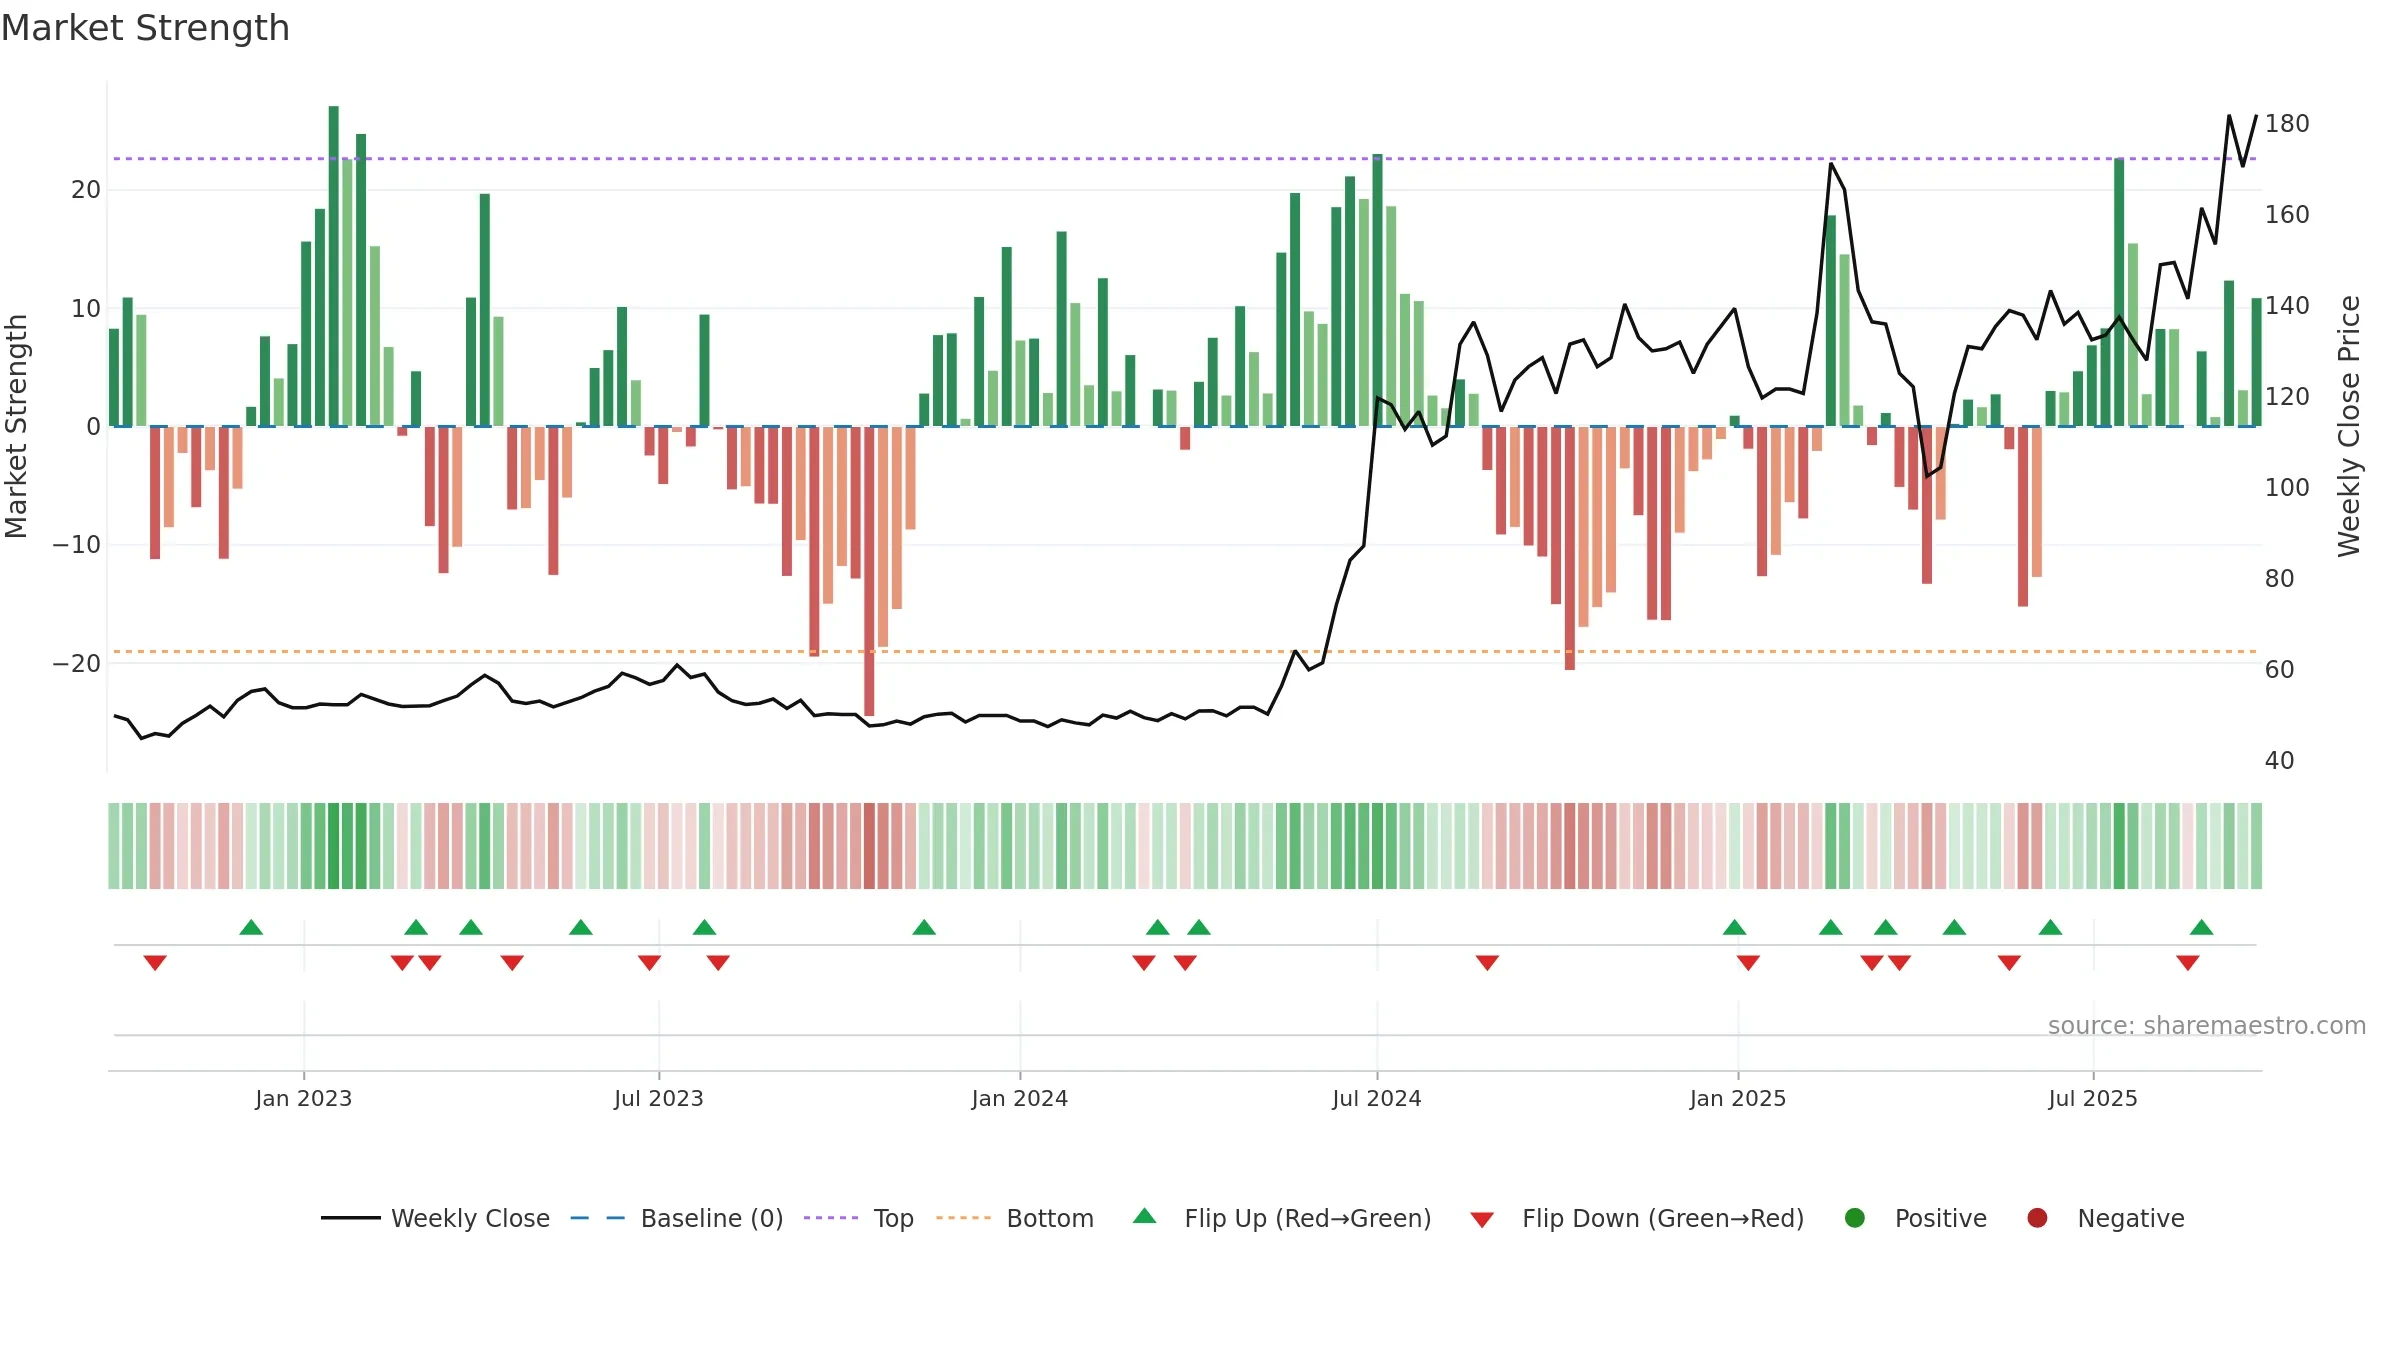
Task: Click the Jan 2024 axis label
Action: 1020,1098
